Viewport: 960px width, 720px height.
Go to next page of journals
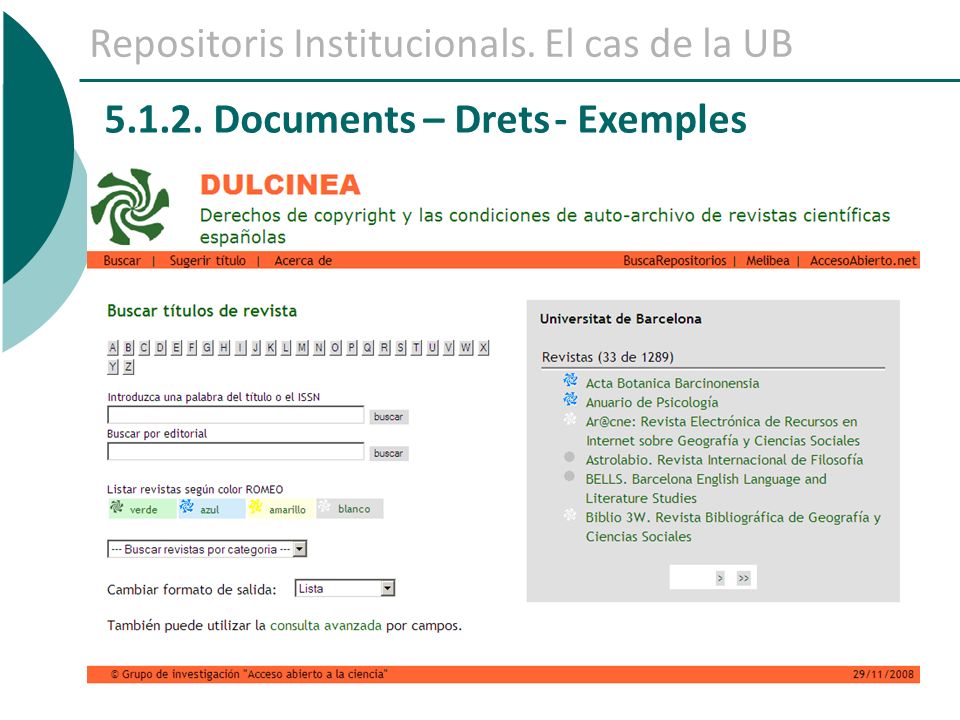click(x=720, y=578)
